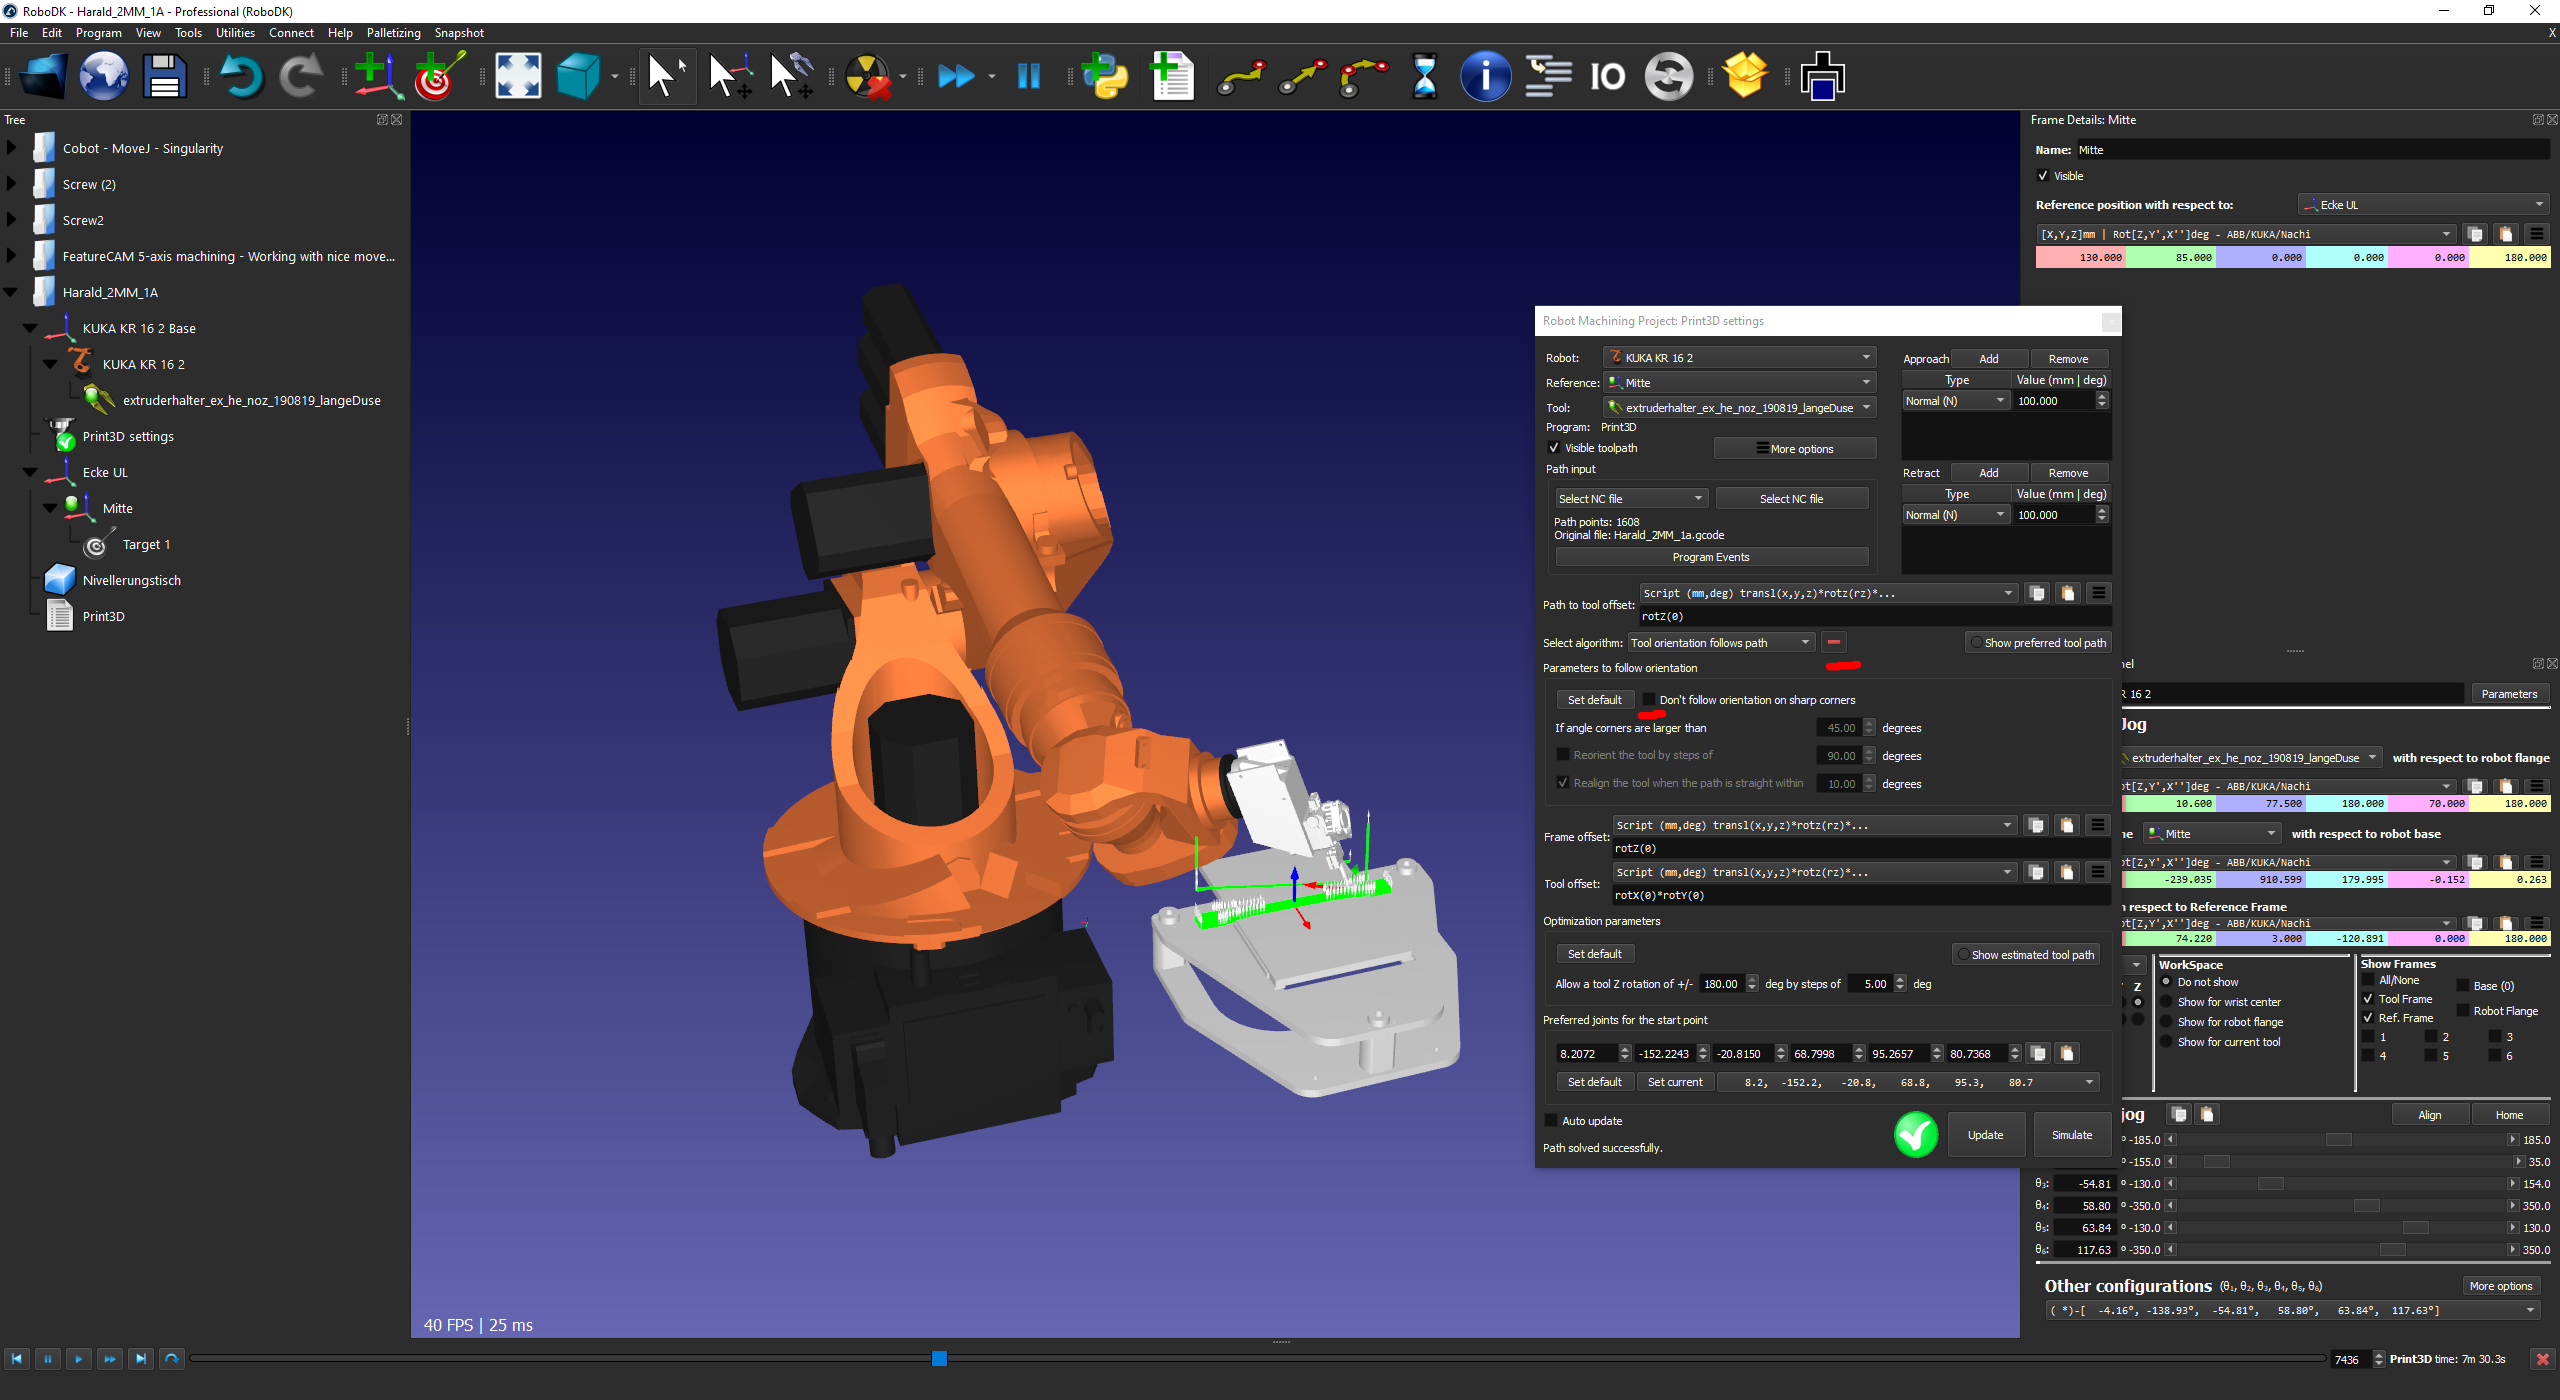Click the Program Events button
The width and height of the screenshot is (2560, 1400).
click(1711, 557)
